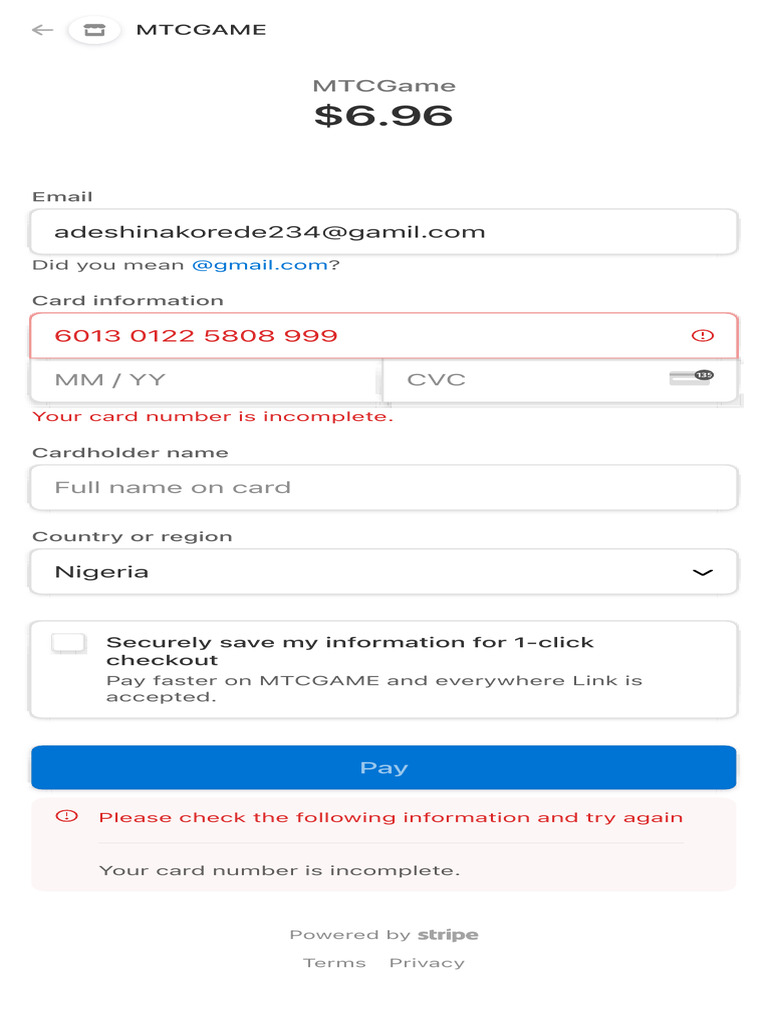
Task: Open the Privacy link
Action: click(x=427, y=963)
